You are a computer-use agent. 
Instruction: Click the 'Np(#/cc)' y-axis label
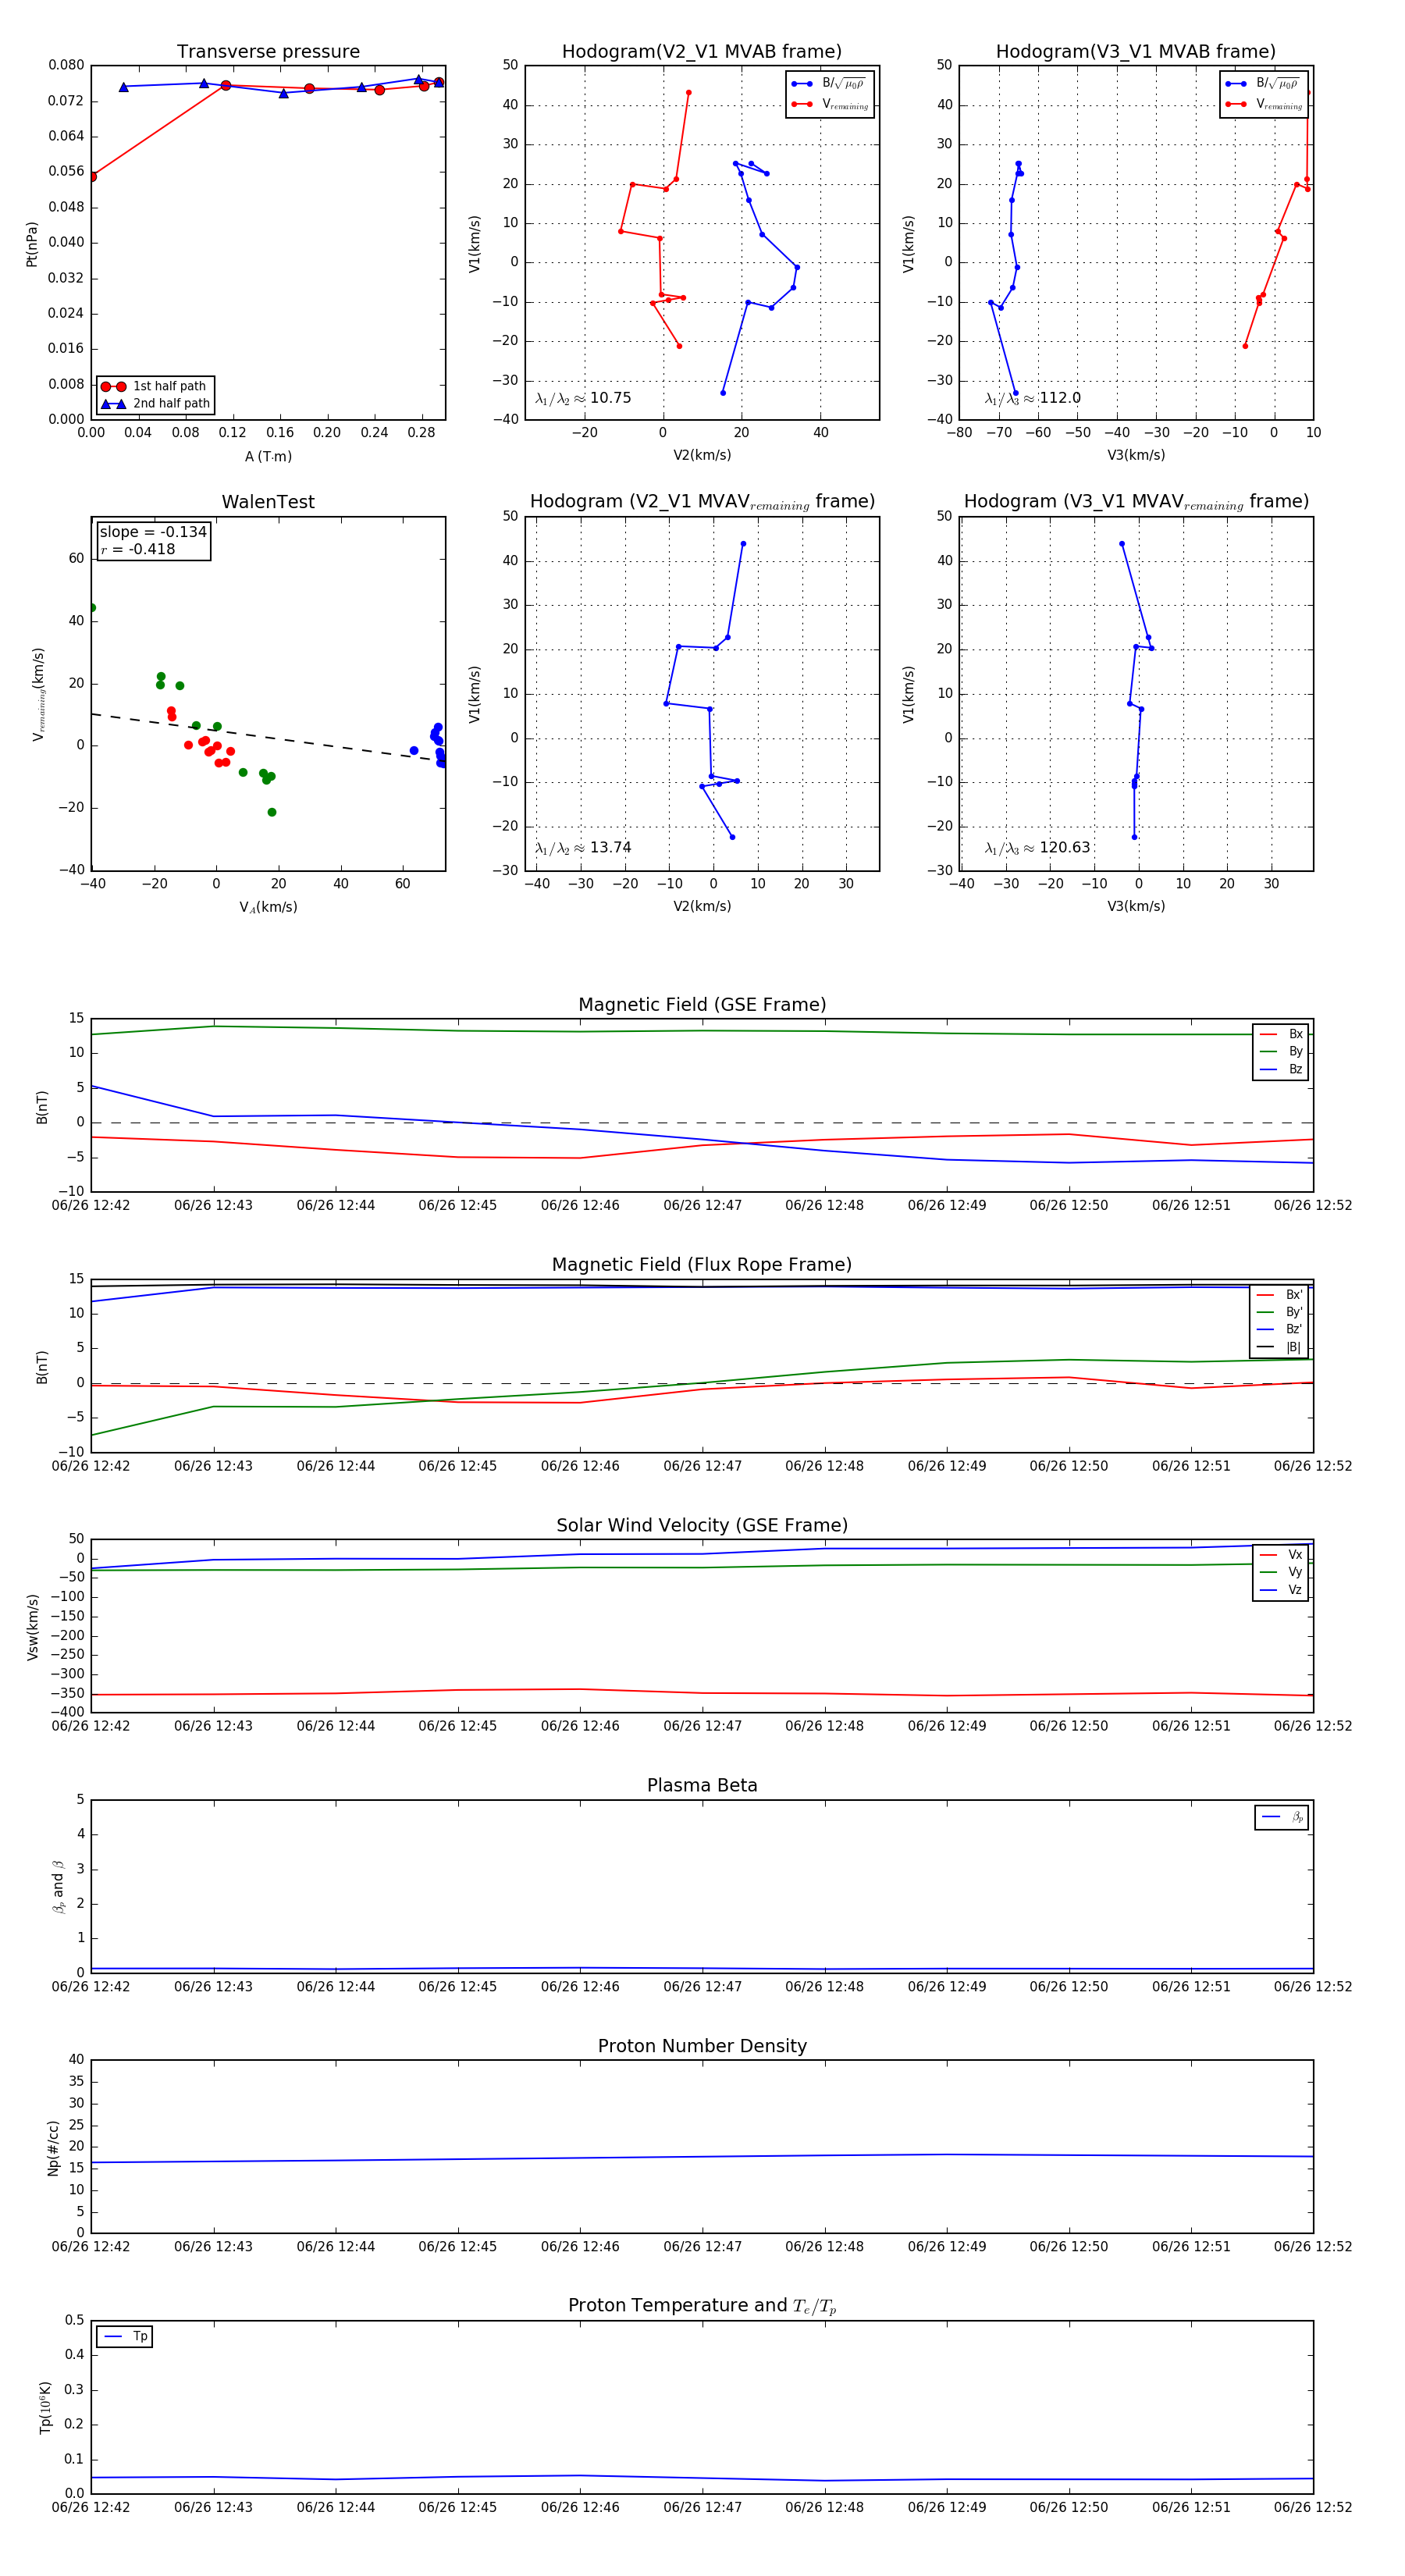click(54, 2148)
